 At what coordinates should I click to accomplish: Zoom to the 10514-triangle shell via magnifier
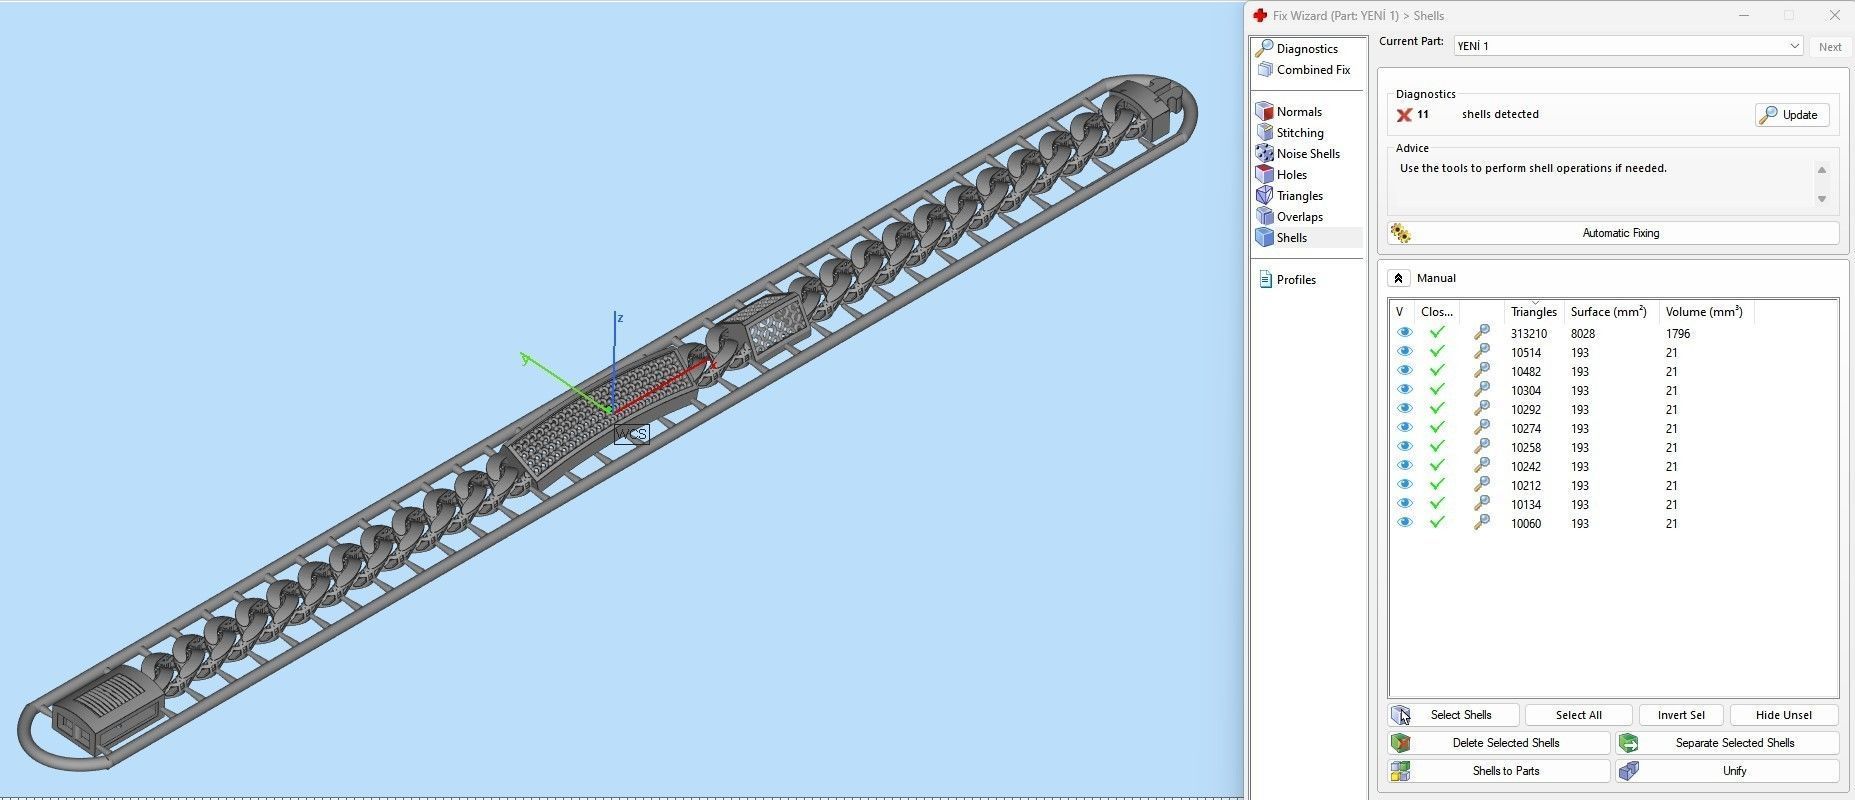click(x=1482, y=351)
